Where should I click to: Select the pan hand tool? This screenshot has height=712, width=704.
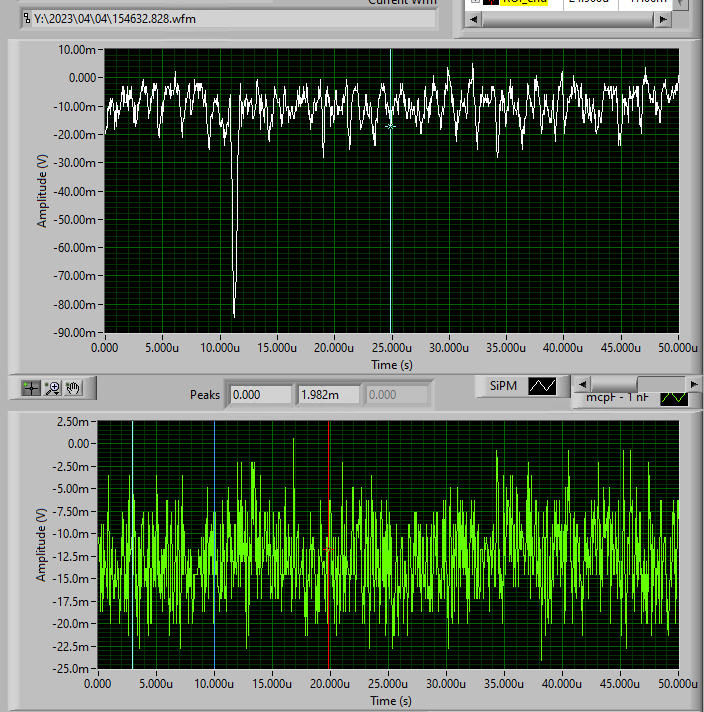[74, 388]
